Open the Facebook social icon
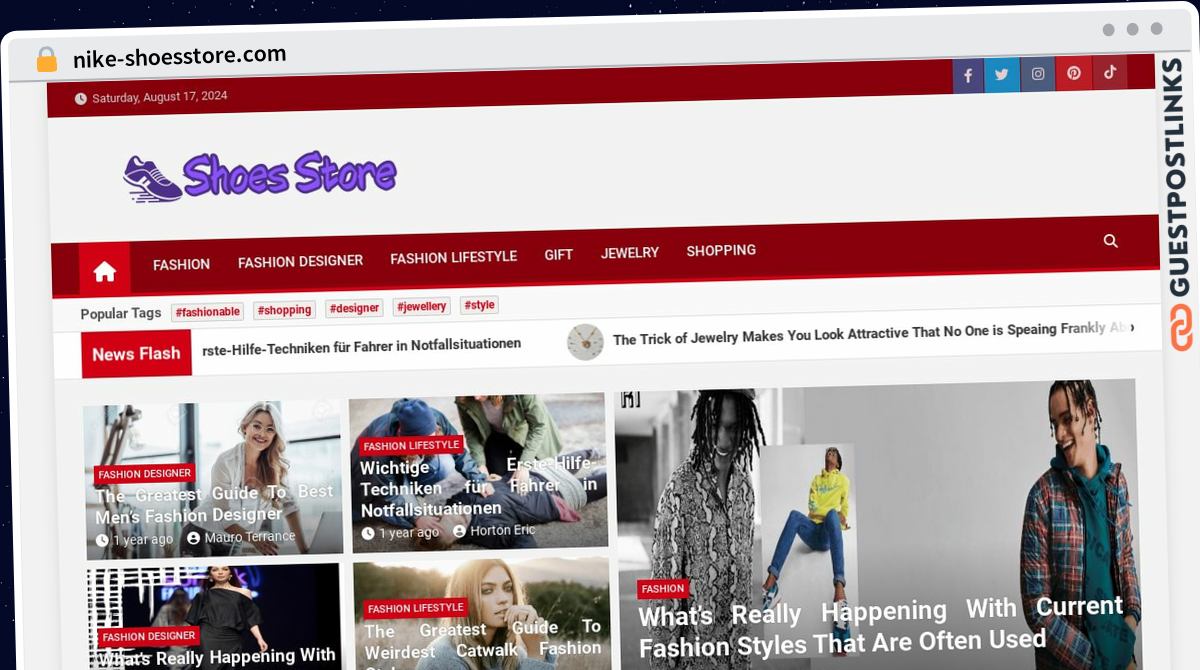Screen dimensions: 1200x670 point(968,76)
